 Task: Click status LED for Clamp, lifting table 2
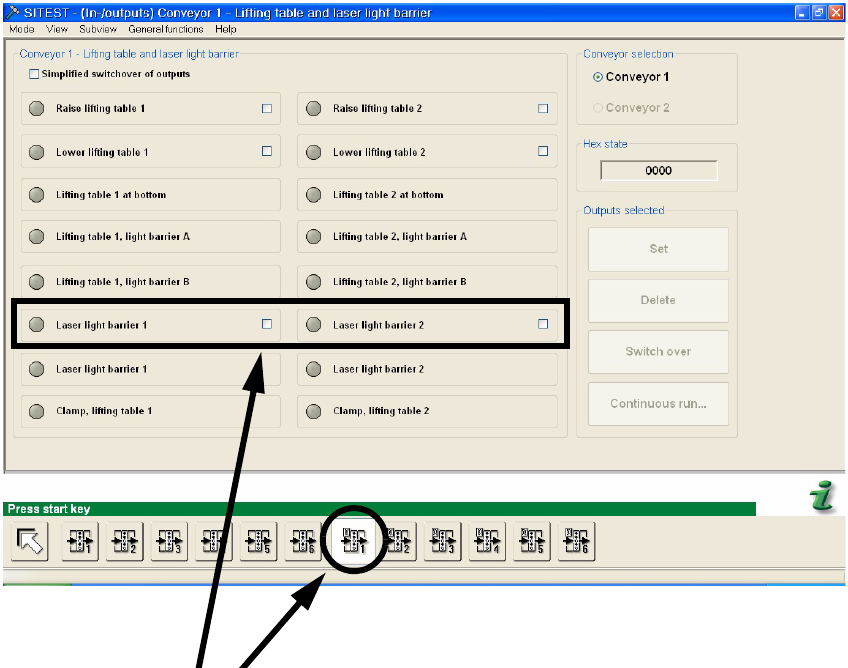click(314, 411)
